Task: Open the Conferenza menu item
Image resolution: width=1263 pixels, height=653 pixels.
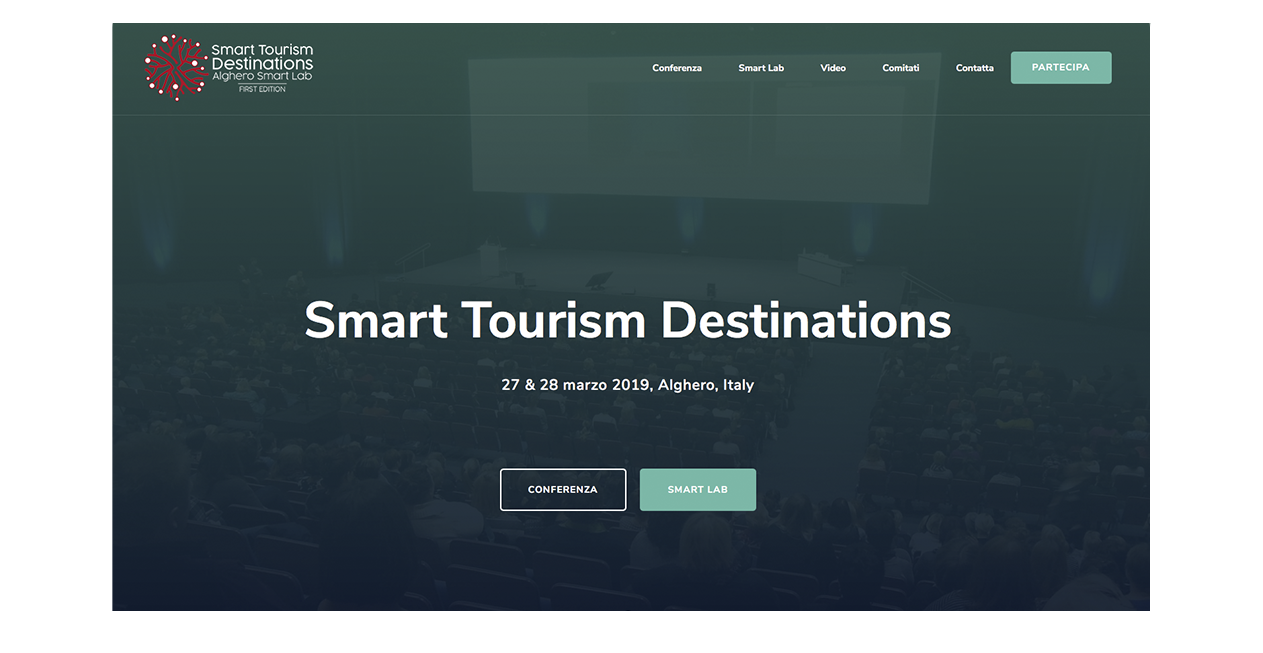Action: [677, 68]
